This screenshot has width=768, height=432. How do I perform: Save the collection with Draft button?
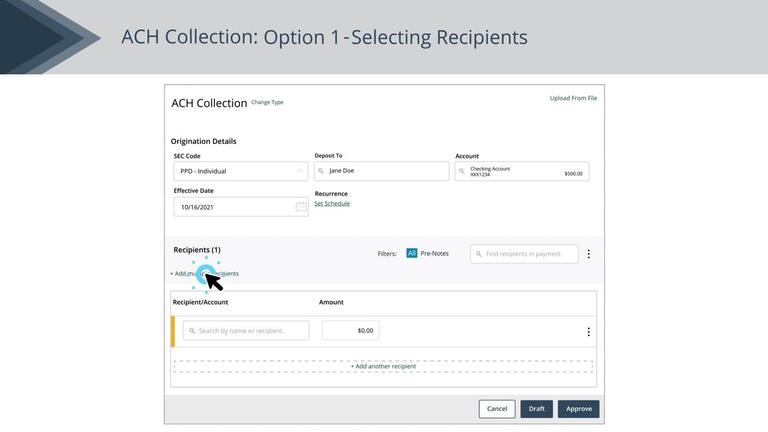(x=536, y=409)
